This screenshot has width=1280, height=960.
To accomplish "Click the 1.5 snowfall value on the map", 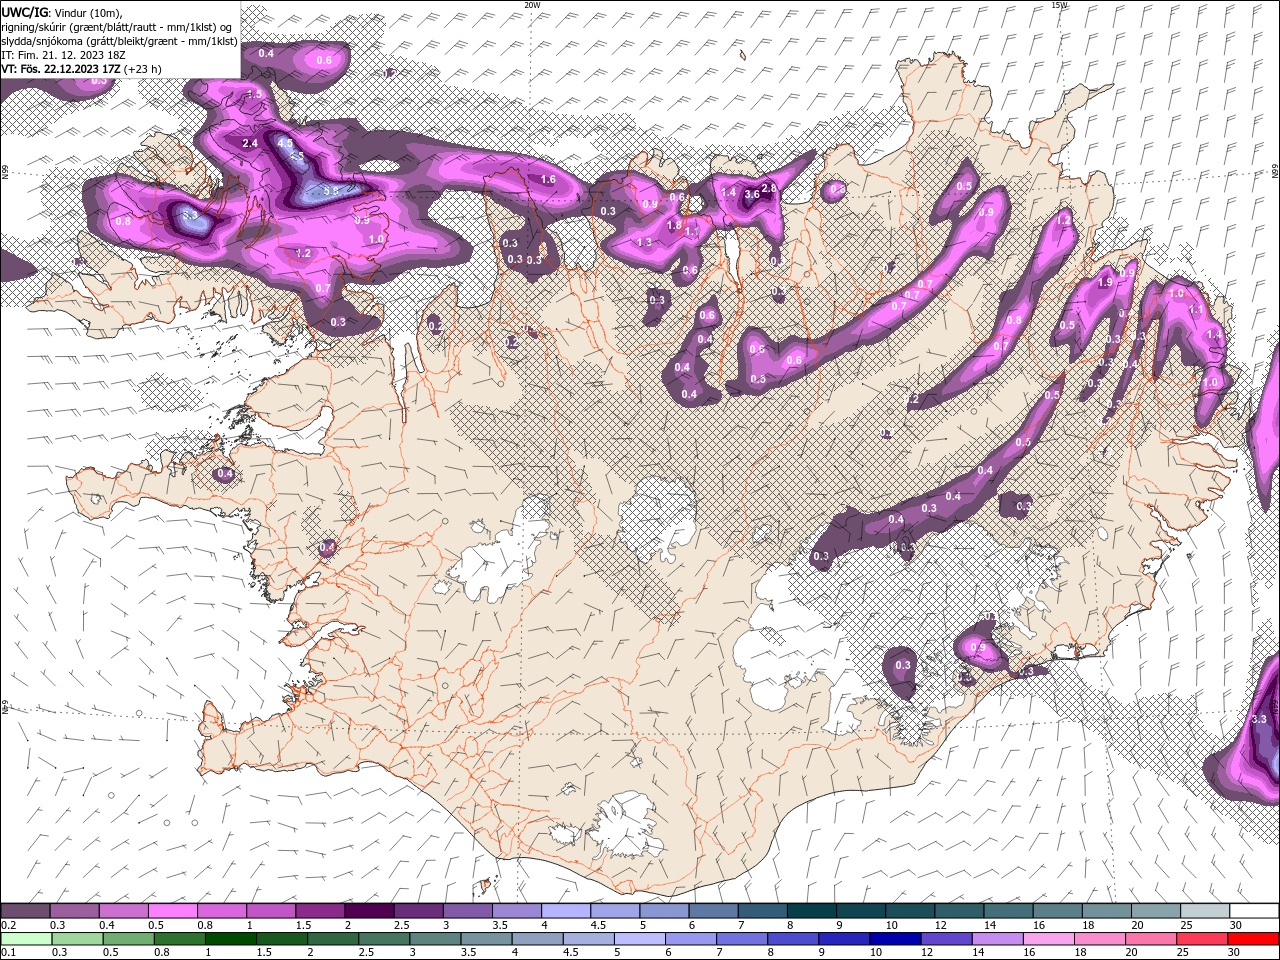I will [x=255, y=94].
